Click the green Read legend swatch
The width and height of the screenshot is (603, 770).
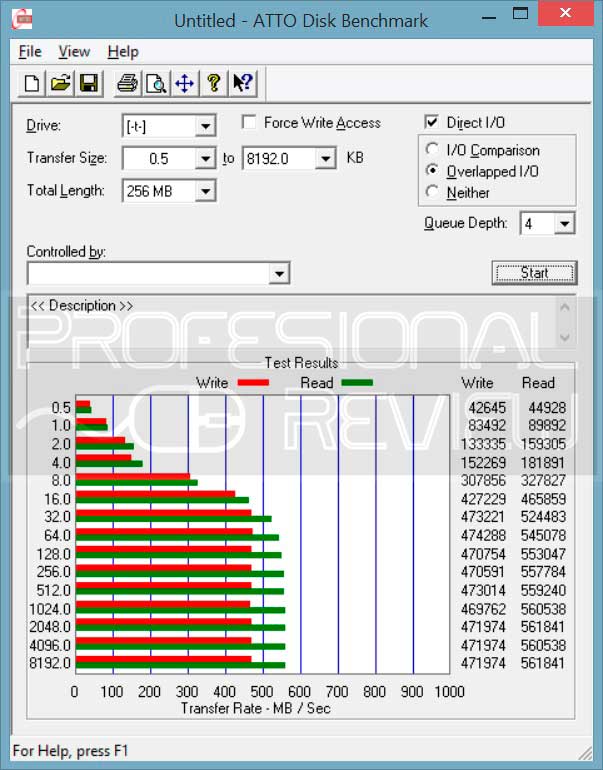(357, 383)
